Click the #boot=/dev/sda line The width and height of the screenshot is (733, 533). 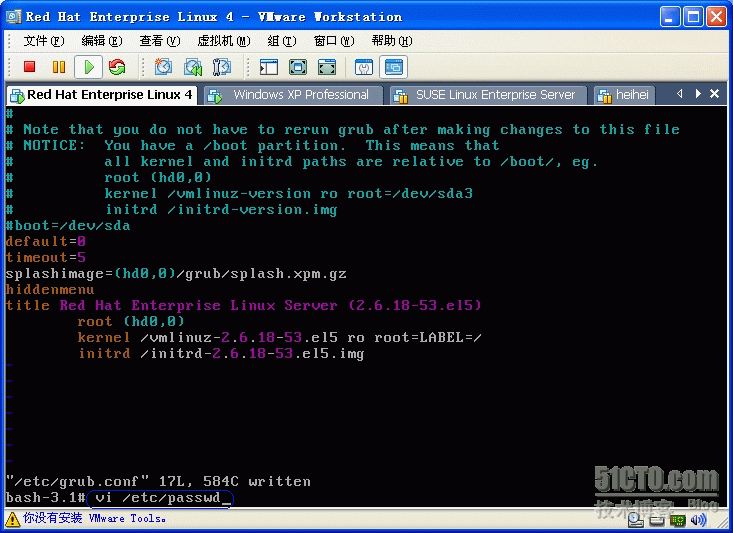68,225
